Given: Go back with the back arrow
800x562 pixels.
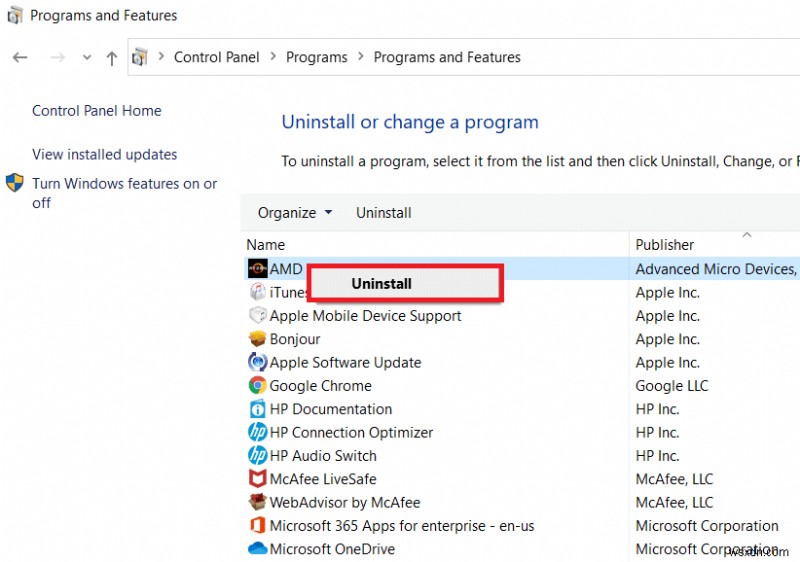Looking at the screenshot, I should pyautogui.click(x=20, y=58).
